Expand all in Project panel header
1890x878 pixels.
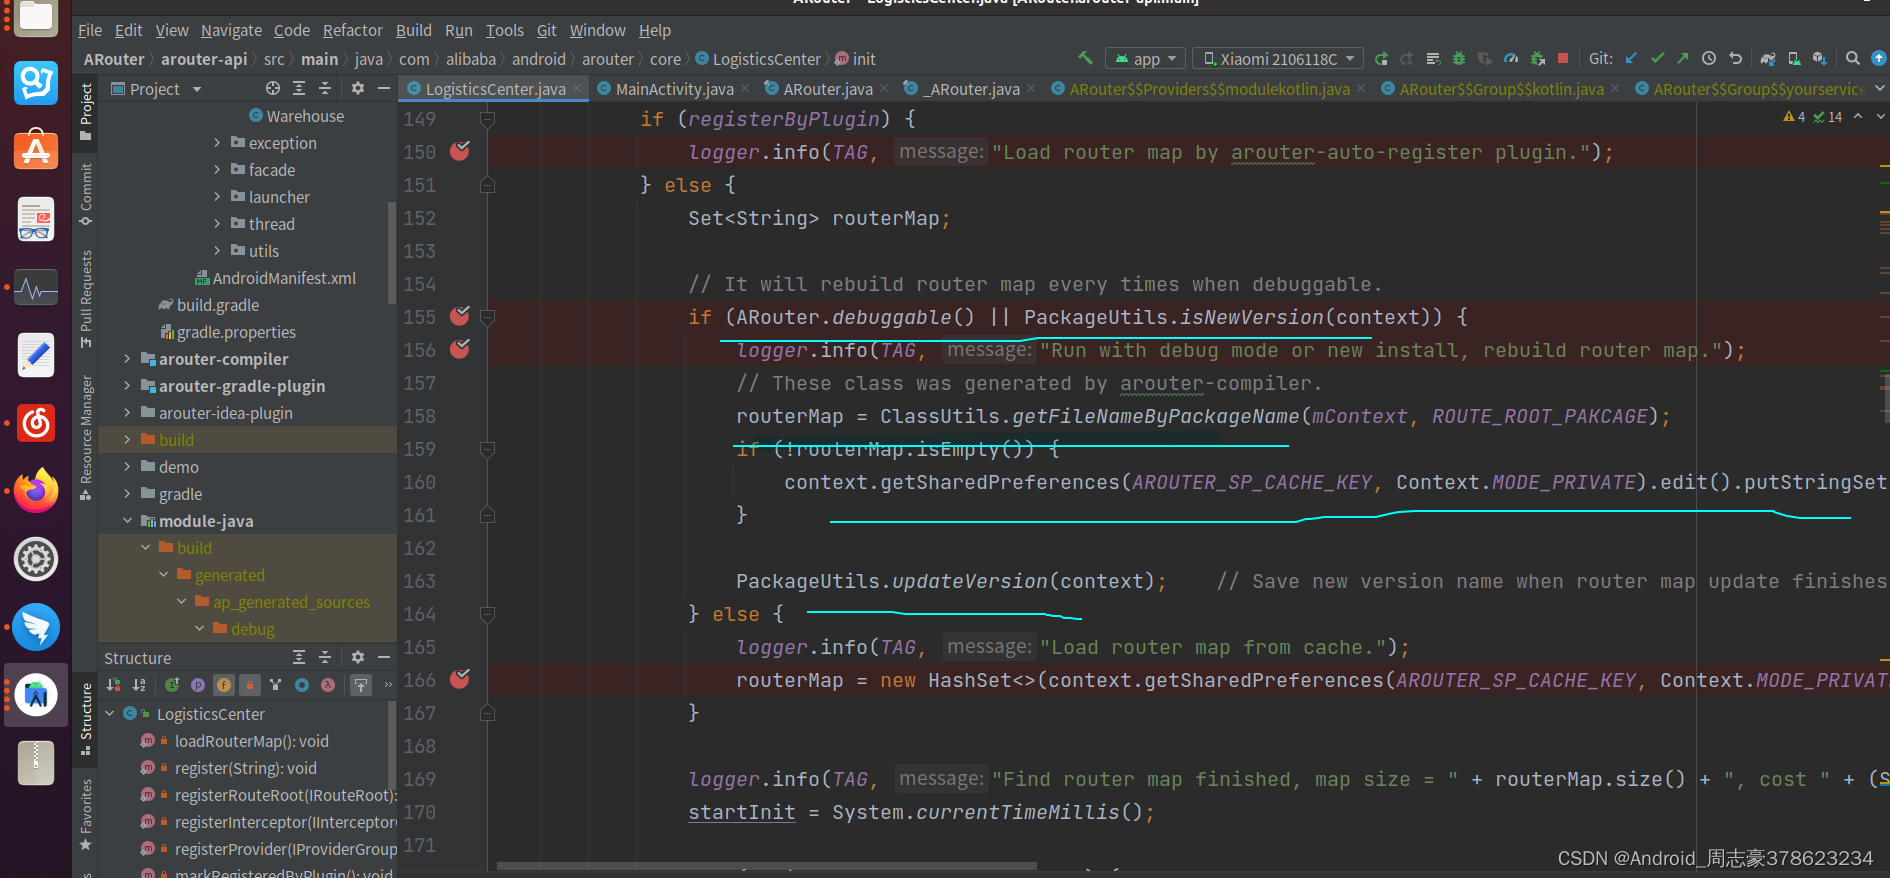point(299,89)
